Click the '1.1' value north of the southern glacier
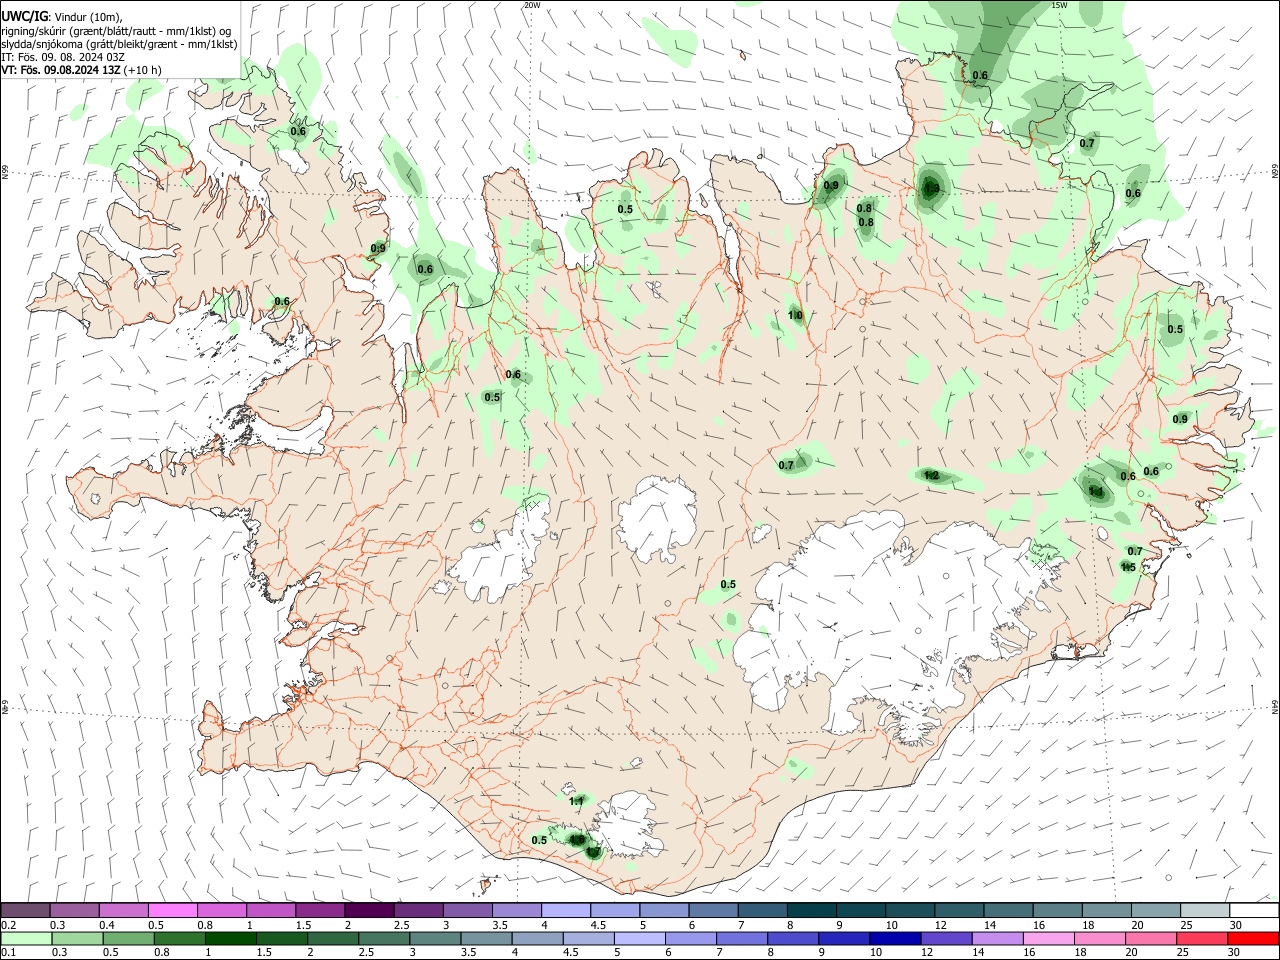The width and height of the screenshot is (1280, 960). point(576,801)
